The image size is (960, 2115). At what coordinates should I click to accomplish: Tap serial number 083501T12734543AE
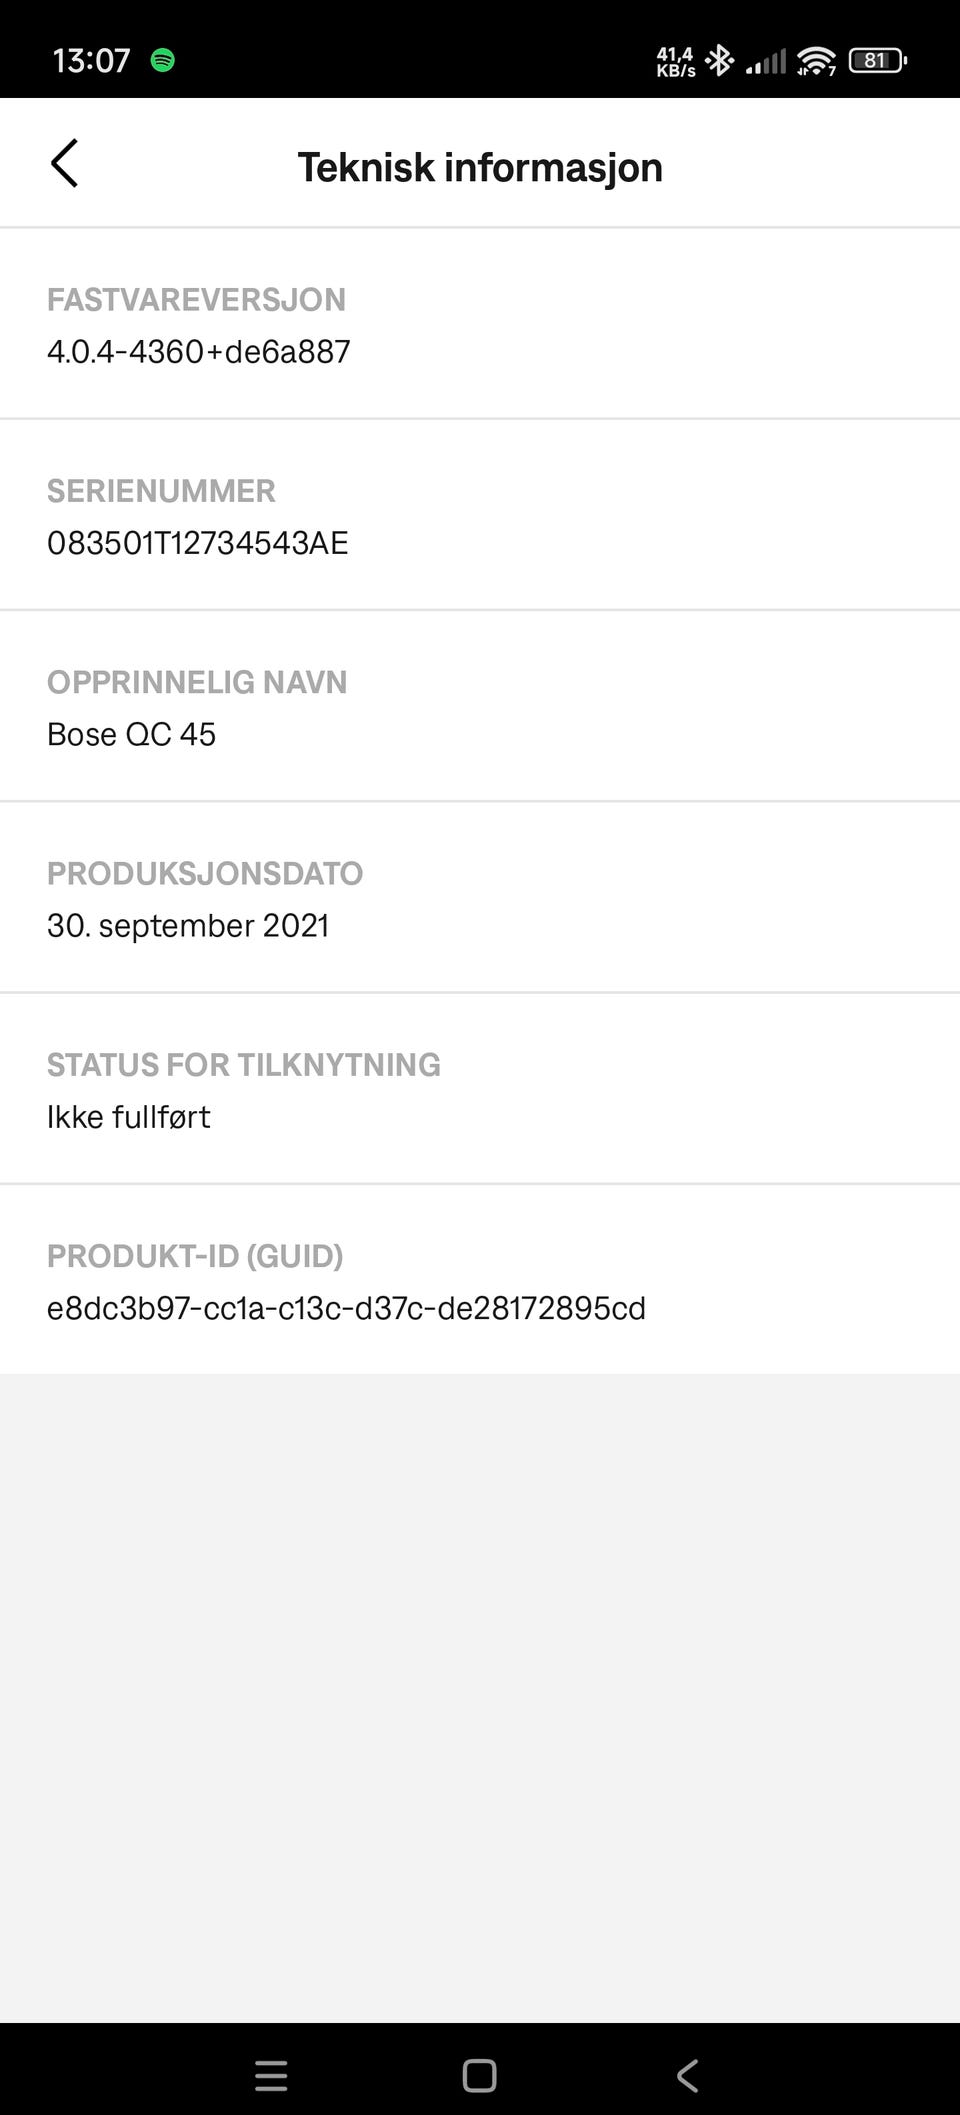pos(198,543)
